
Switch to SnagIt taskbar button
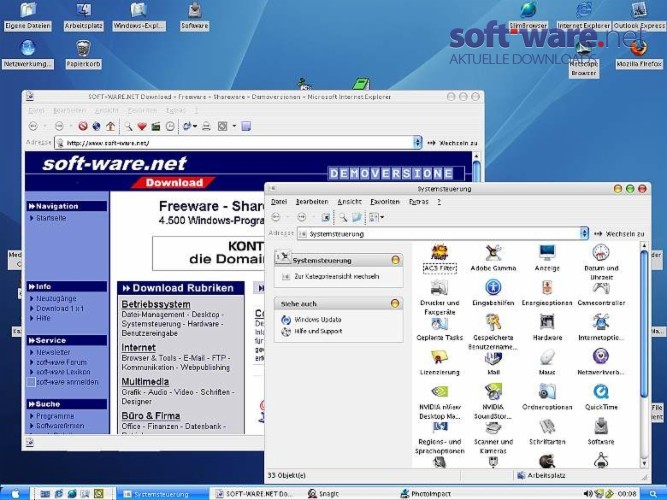point(324,494)
